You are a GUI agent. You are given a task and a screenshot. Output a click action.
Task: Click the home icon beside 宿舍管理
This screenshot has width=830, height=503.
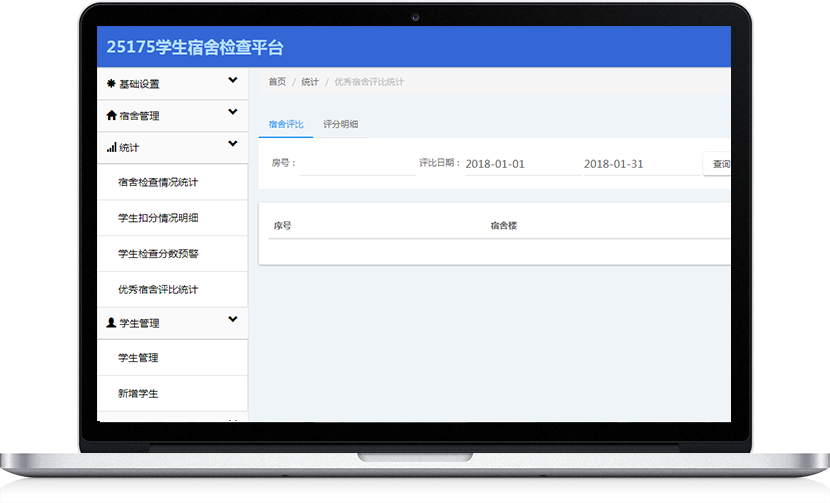pyautogui.click(x=111, y=116)
